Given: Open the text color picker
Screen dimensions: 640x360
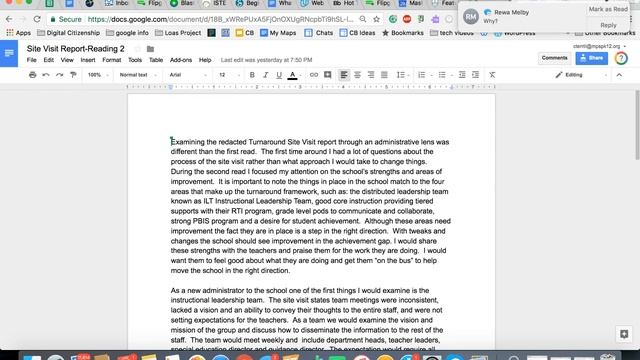Looking at the screenshot, I should coord(293,75).
